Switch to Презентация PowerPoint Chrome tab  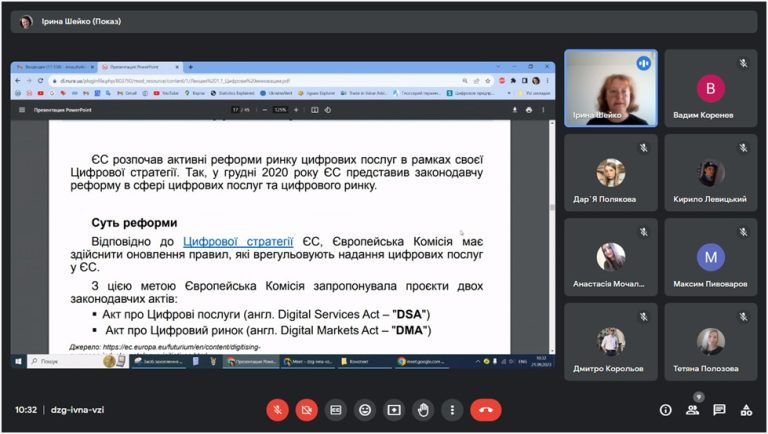point(140,67)
